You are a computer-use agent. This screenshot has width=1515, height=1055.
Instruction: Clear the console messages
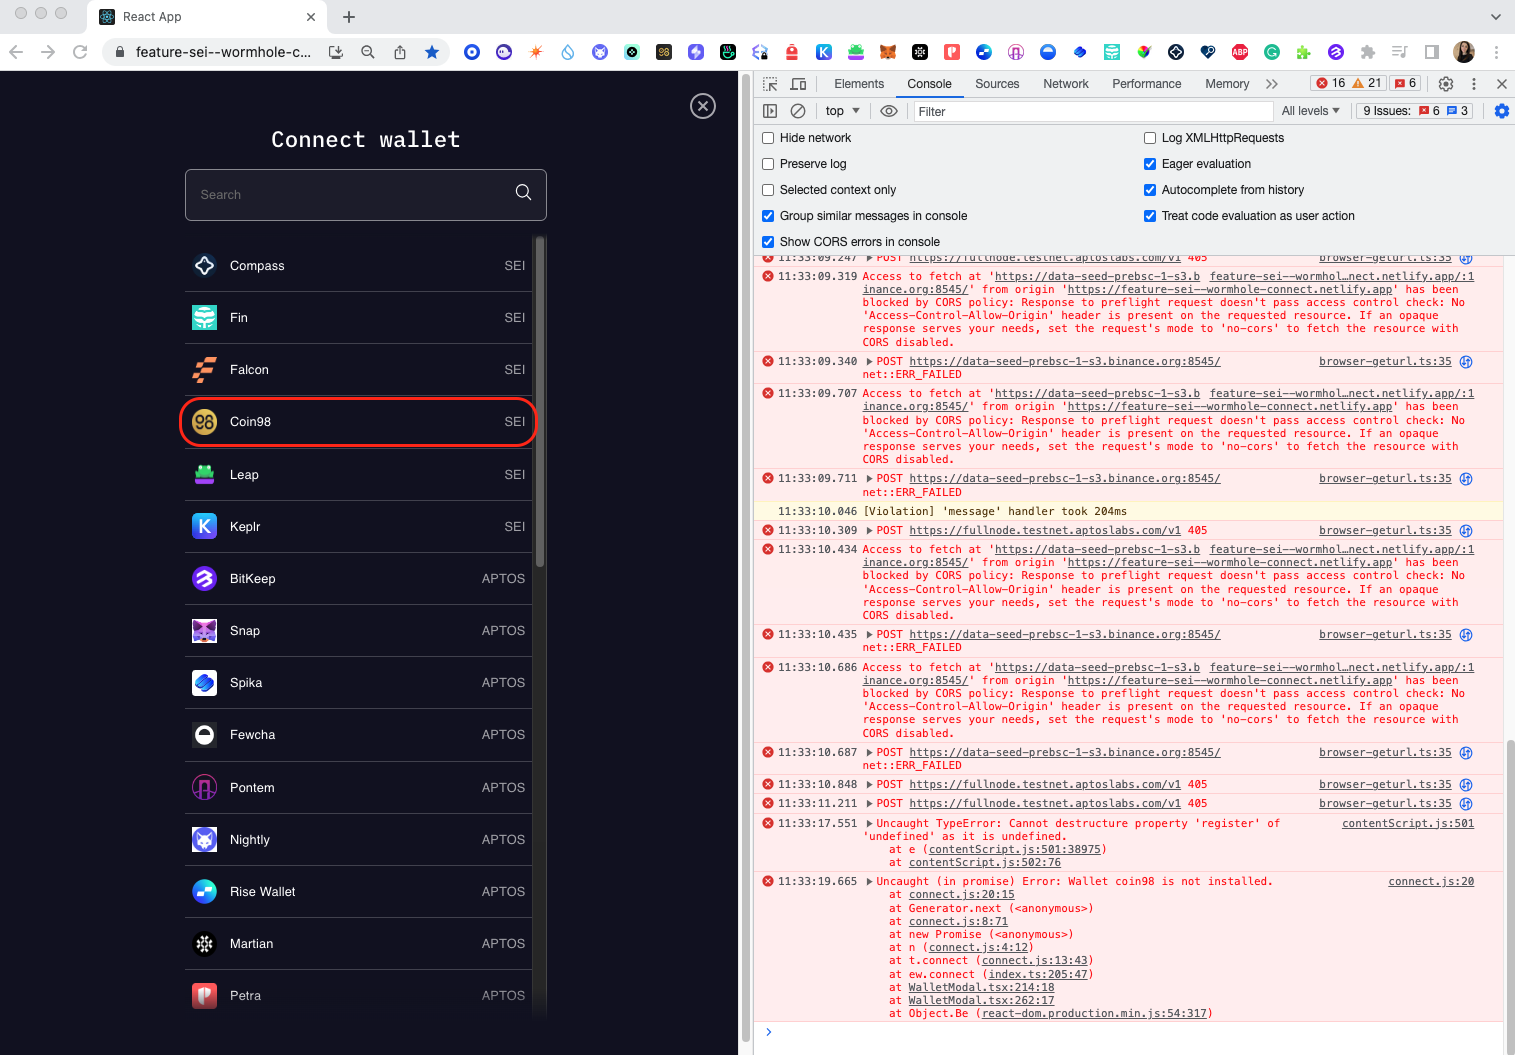tap(797, 111)
